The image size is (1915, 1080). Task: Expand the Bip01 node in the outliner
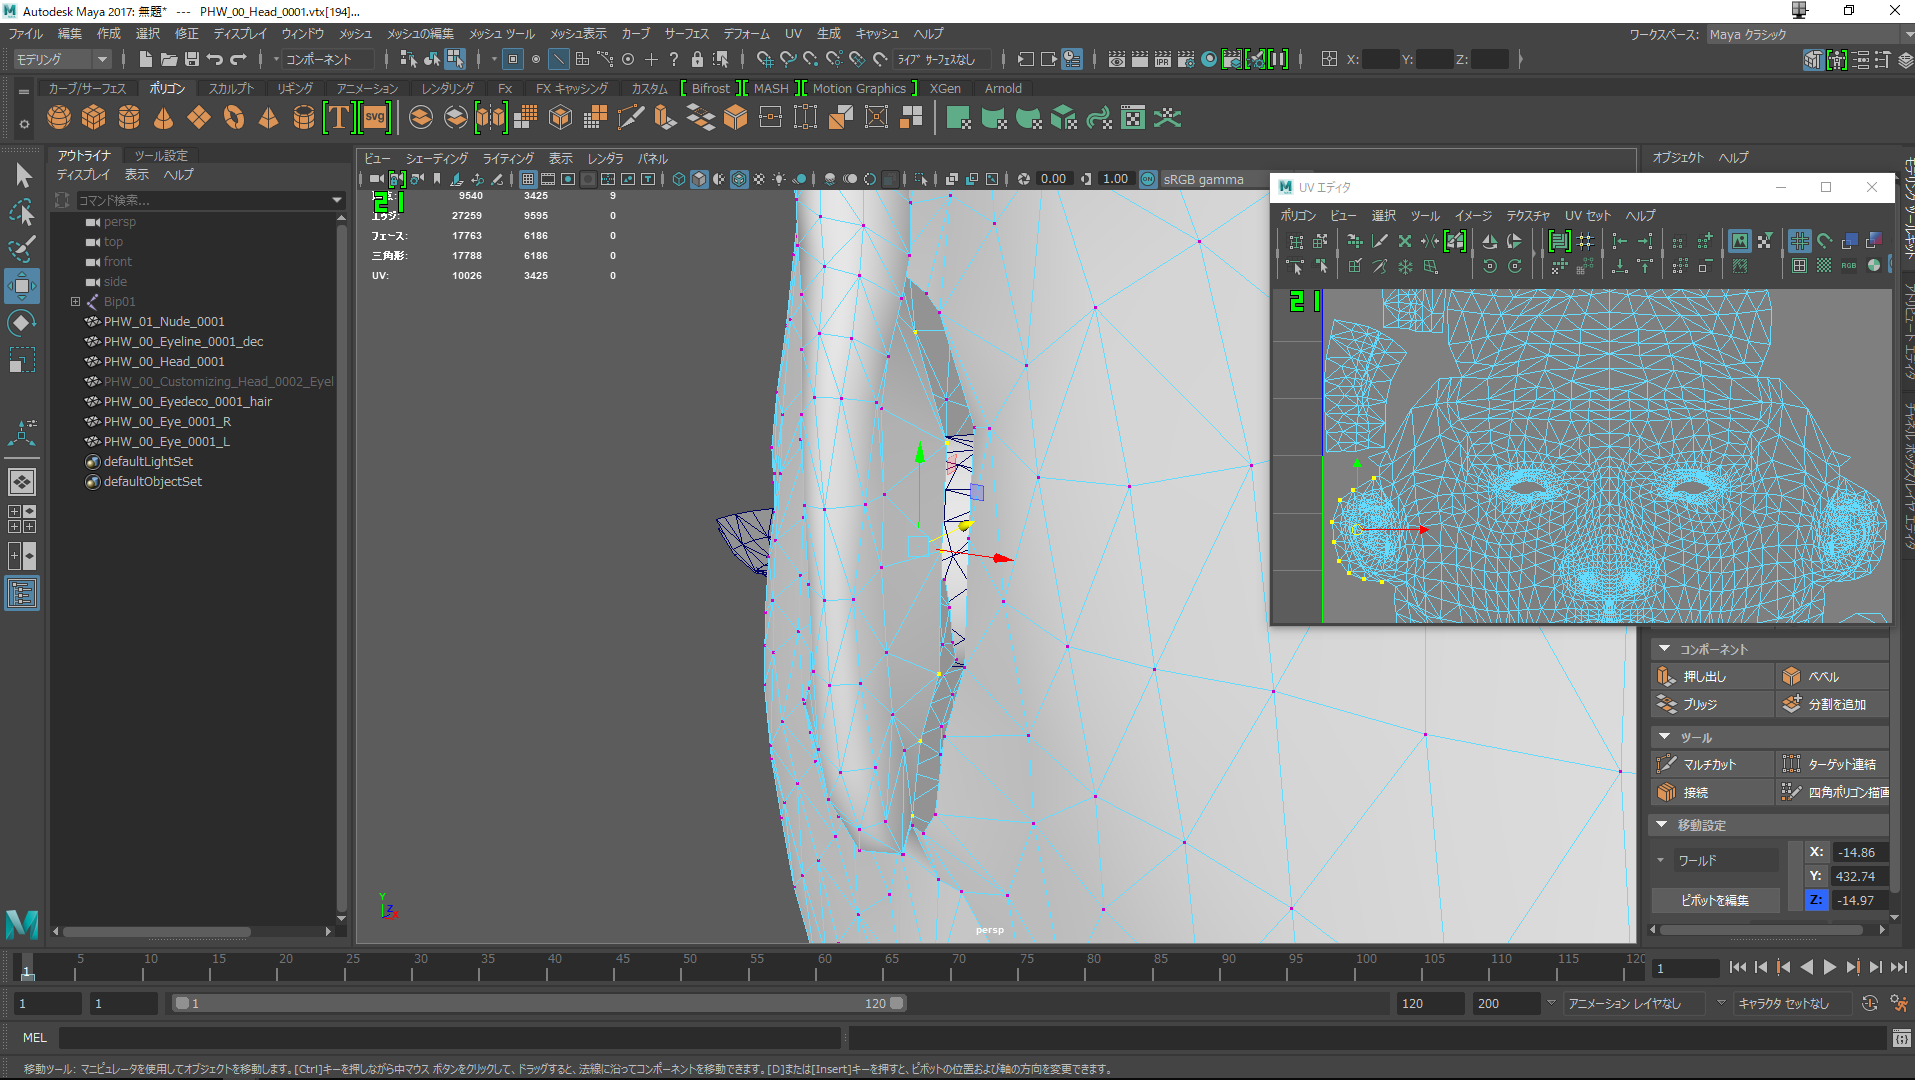point(75,301)
